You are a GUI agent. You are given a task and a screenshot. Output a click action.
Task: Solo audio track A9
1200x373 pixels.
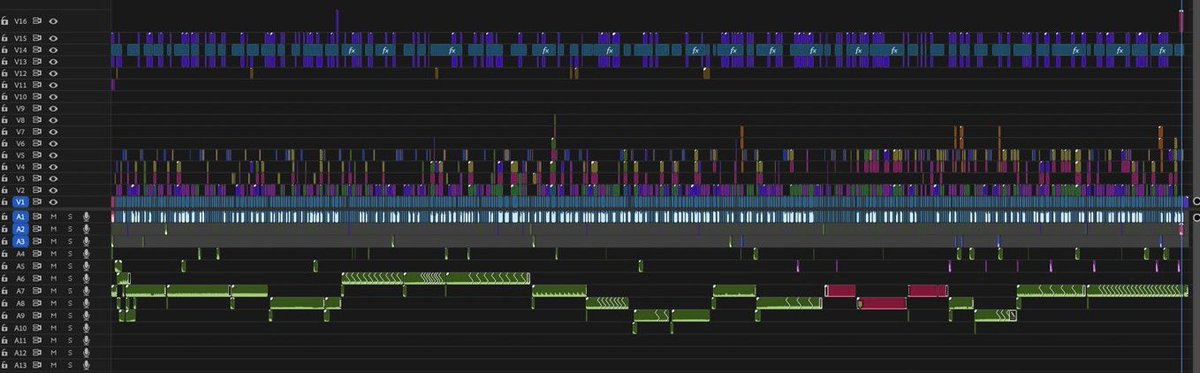click(x=70, y=315)
